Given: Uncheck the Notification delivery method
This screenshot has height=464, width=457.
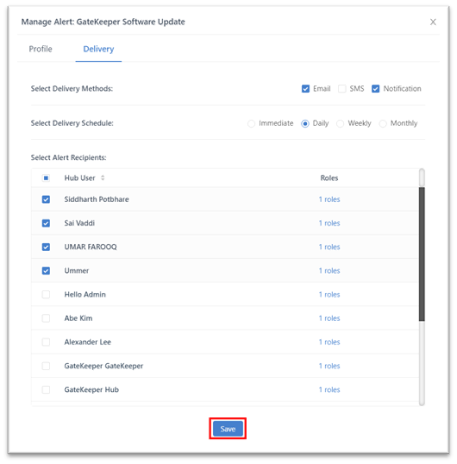Looking at the screenshot, I should [376, 89].
